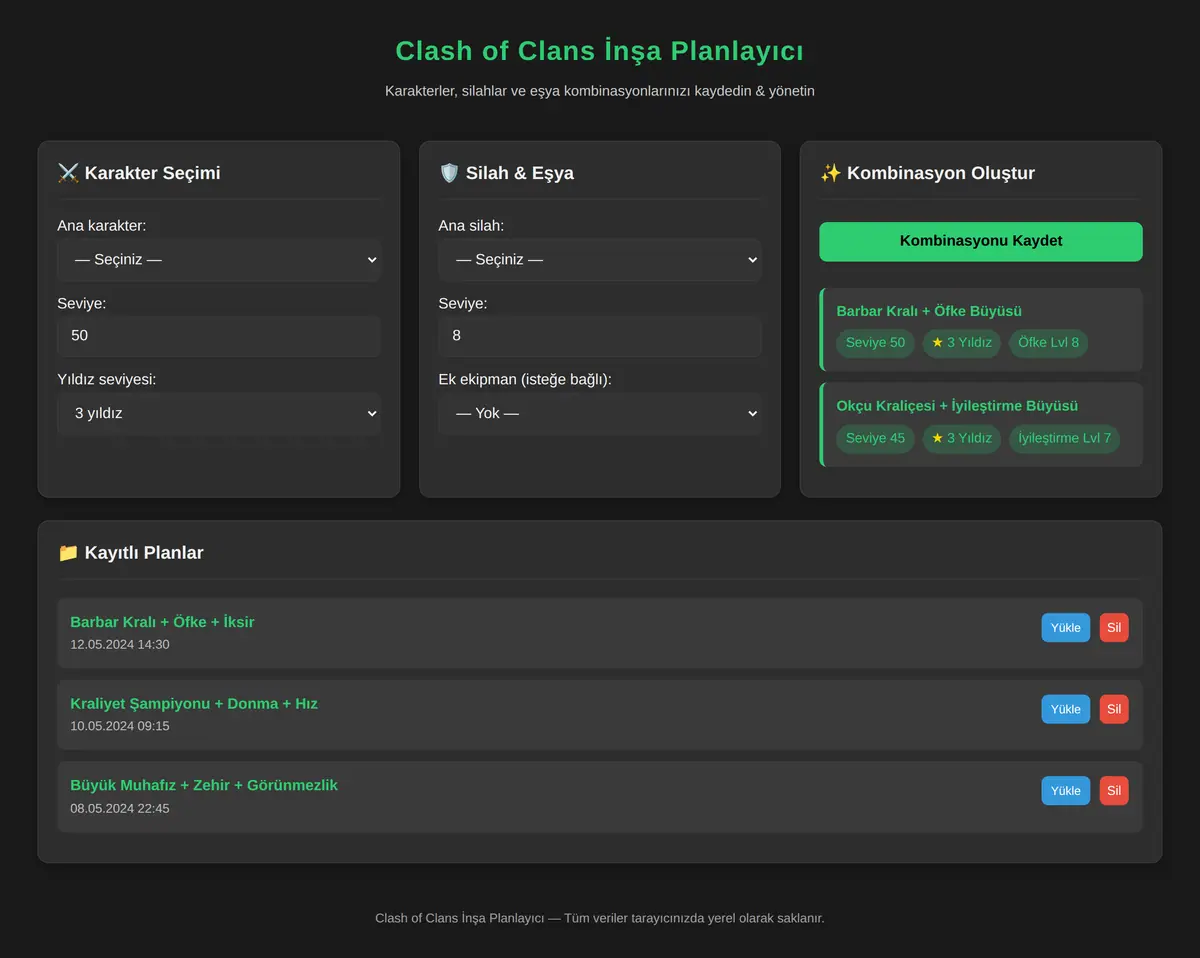This screenshot has height=958, width=1200.
Task: Load the Barbar Kralı + Öfke + İksir plan
Action: (x=1066, y=628)
